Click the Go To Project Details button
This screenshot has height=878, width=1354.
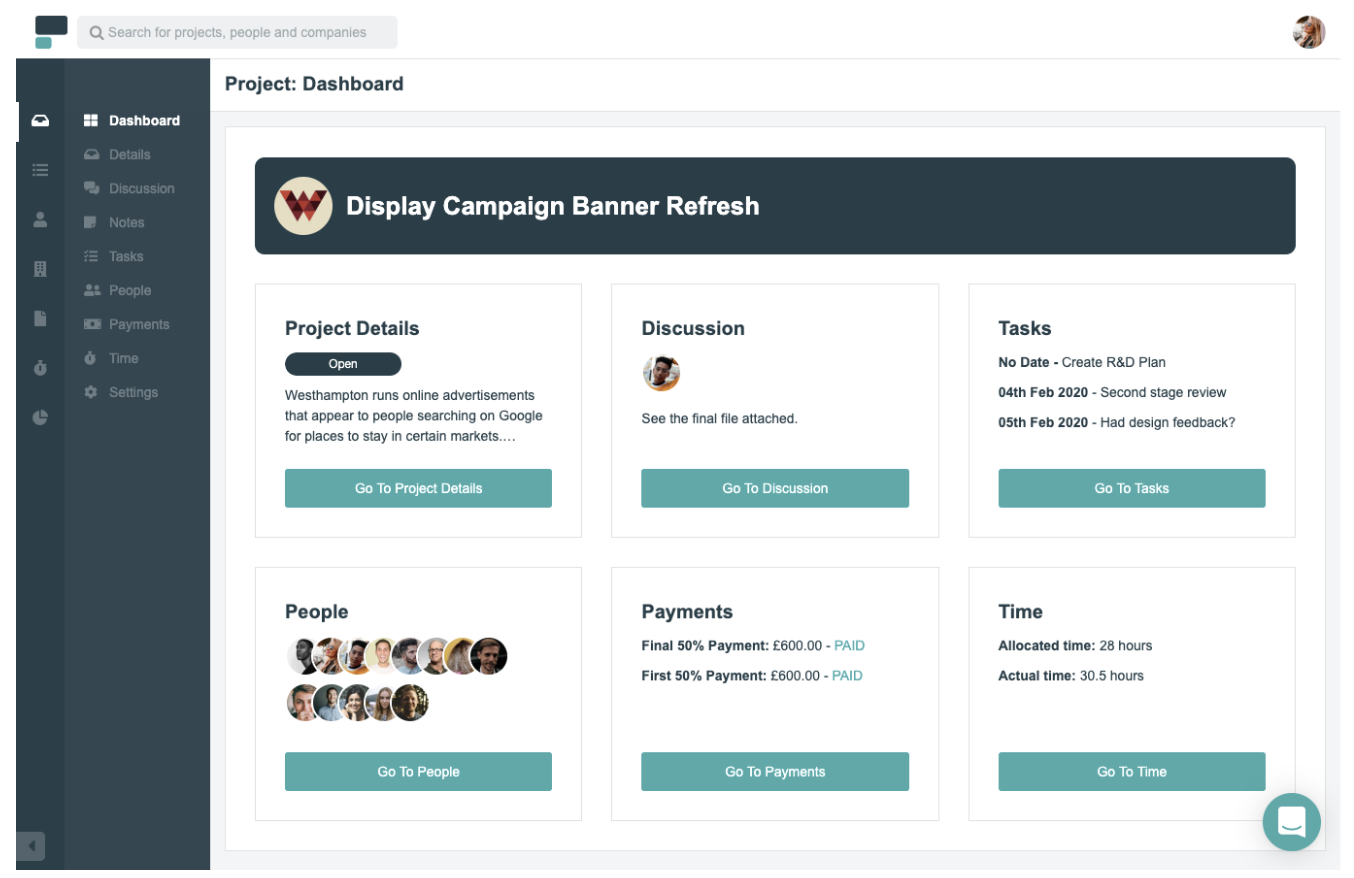(x=418, y=488)
